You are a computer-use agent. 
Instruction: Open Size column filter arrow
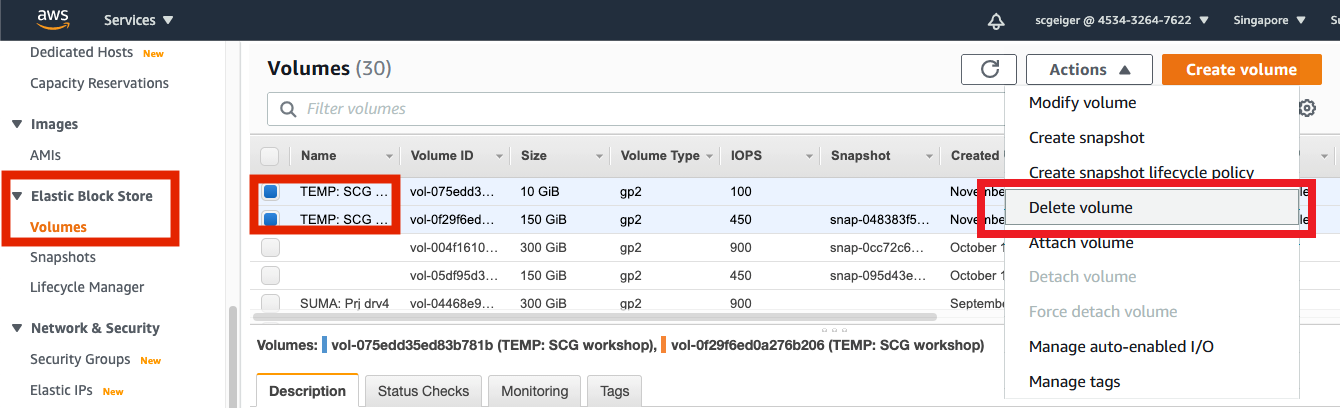coord(600,156)
